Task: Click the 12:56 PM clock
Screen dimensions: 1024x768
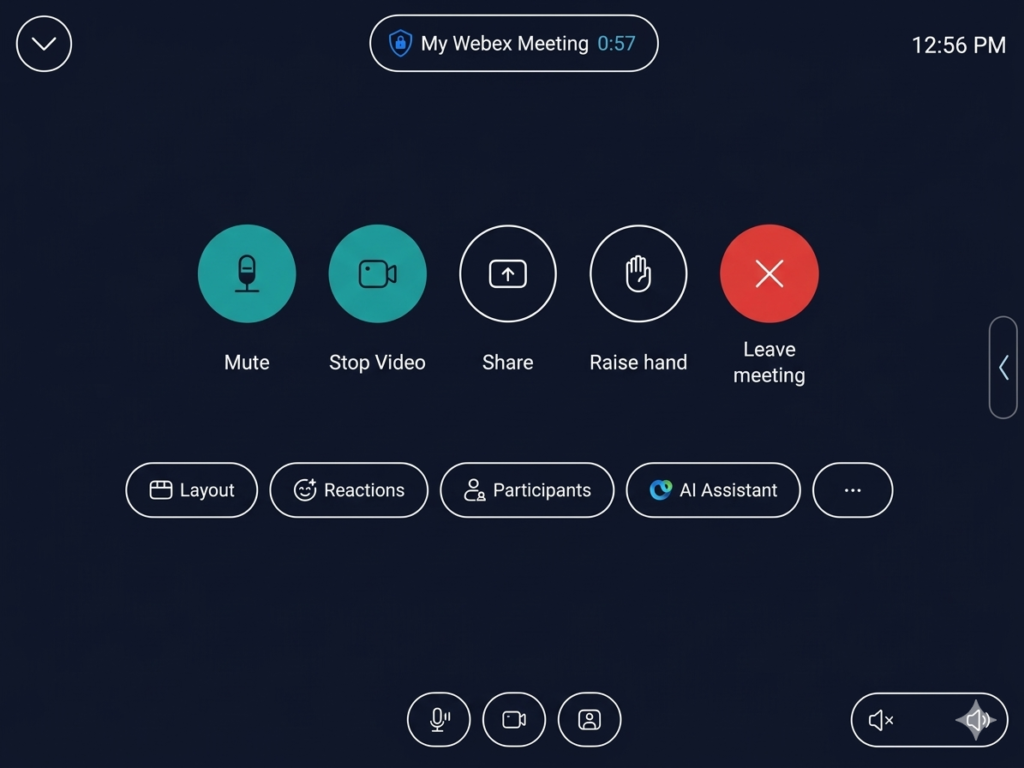Action: (x=958, y=45)
